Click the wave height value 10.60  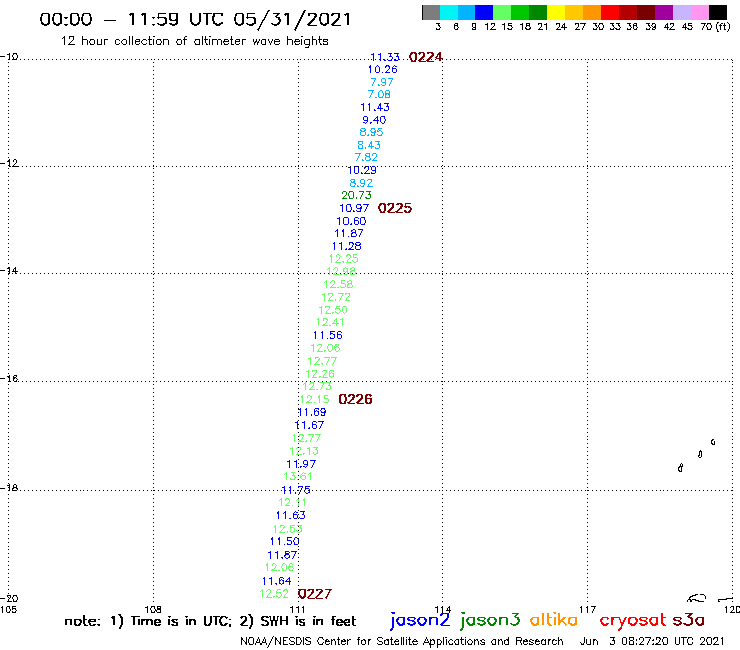[x=351, y=221]
